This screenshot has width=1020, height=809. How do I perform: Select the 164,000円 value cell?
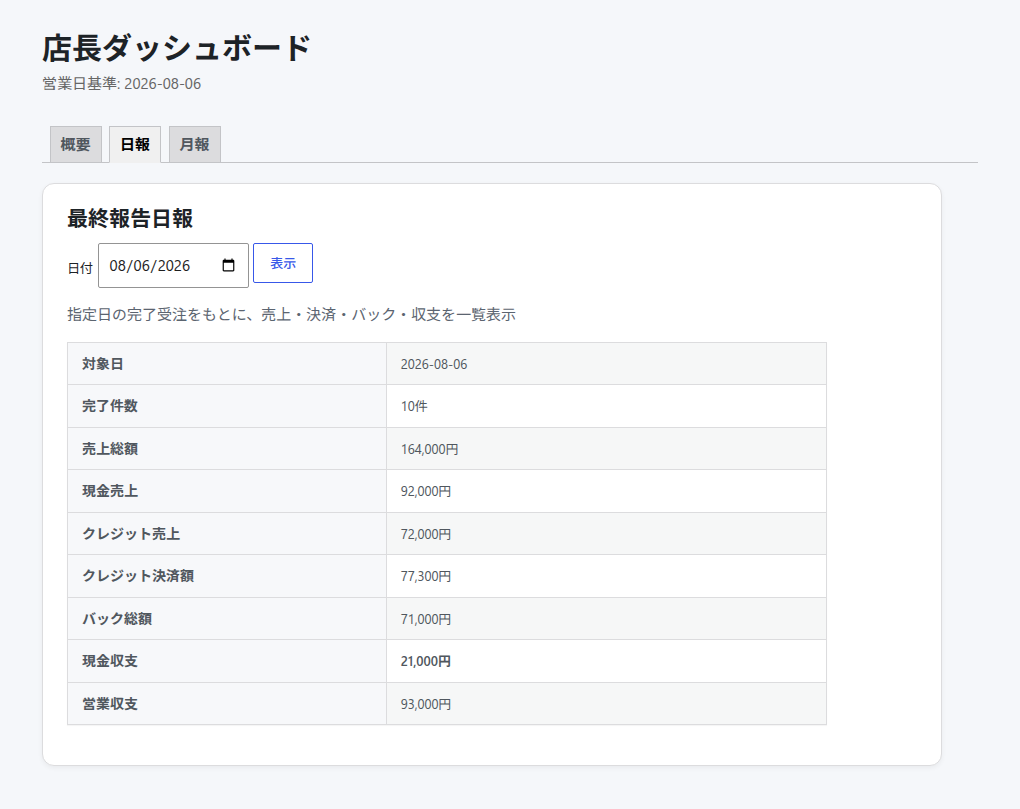tap(606, 449)
